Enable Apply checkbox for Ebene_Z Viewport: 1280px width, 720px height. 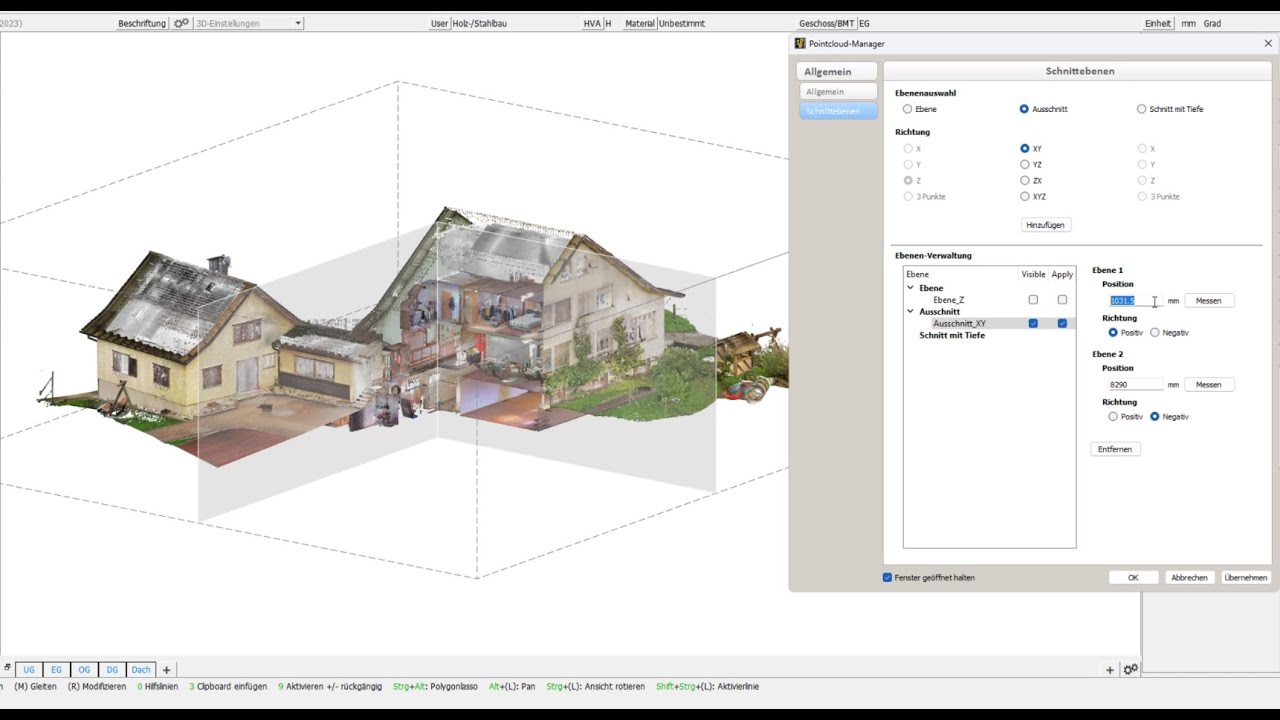[1062, 300]
